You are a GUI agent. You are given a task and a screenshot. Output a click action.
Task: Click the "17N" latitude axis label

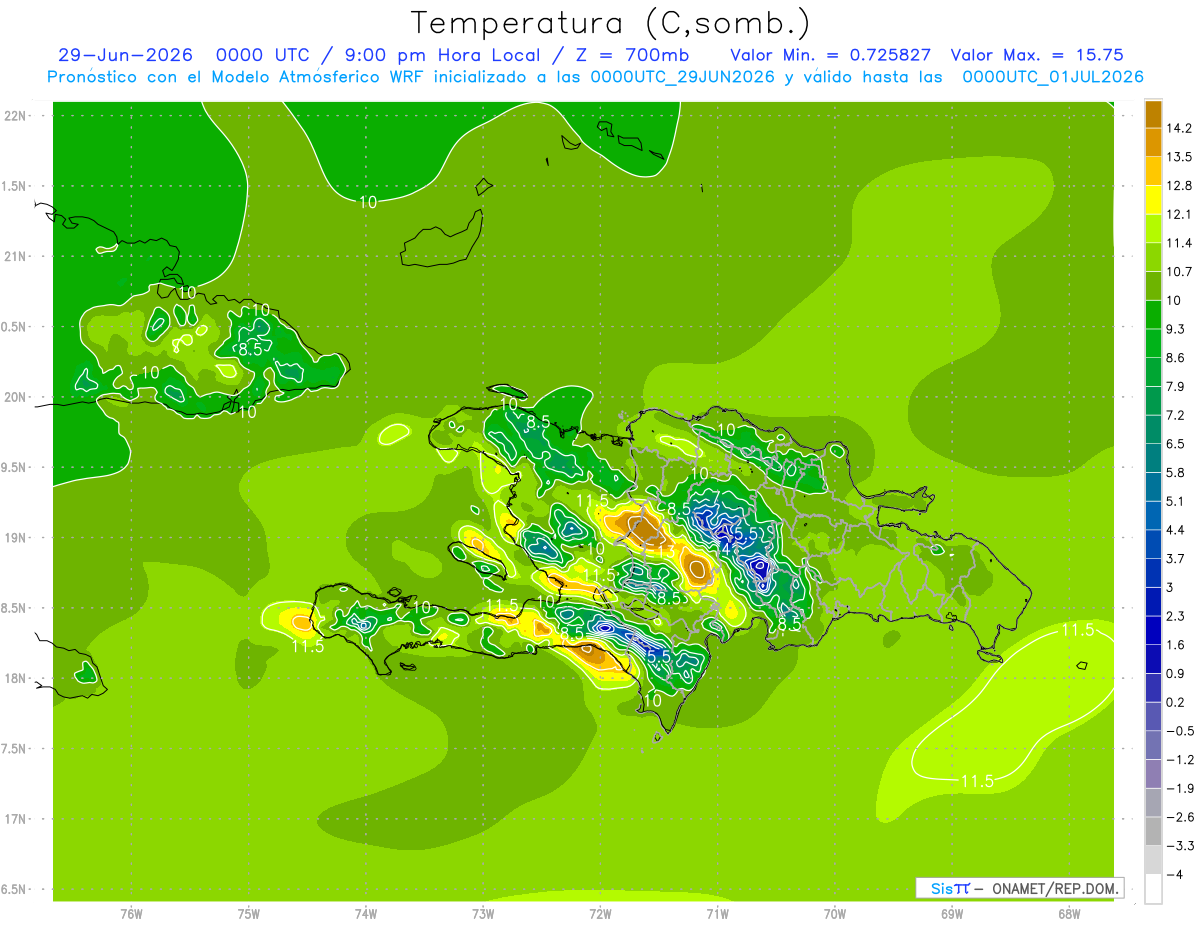pyautogui.click(x=15, y=819)
